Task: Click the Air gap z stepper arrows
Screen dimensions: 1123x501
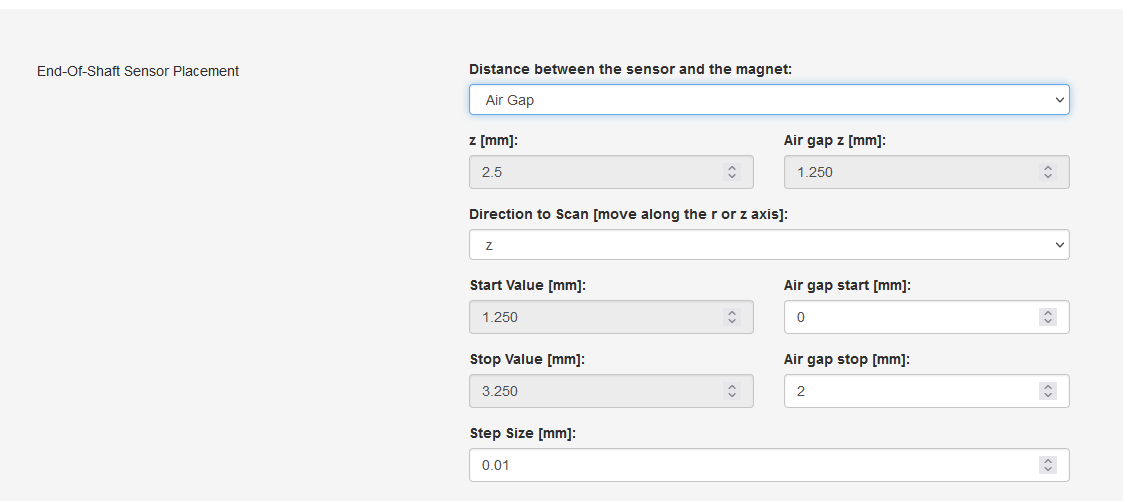Action: (x=1048, y=172)
